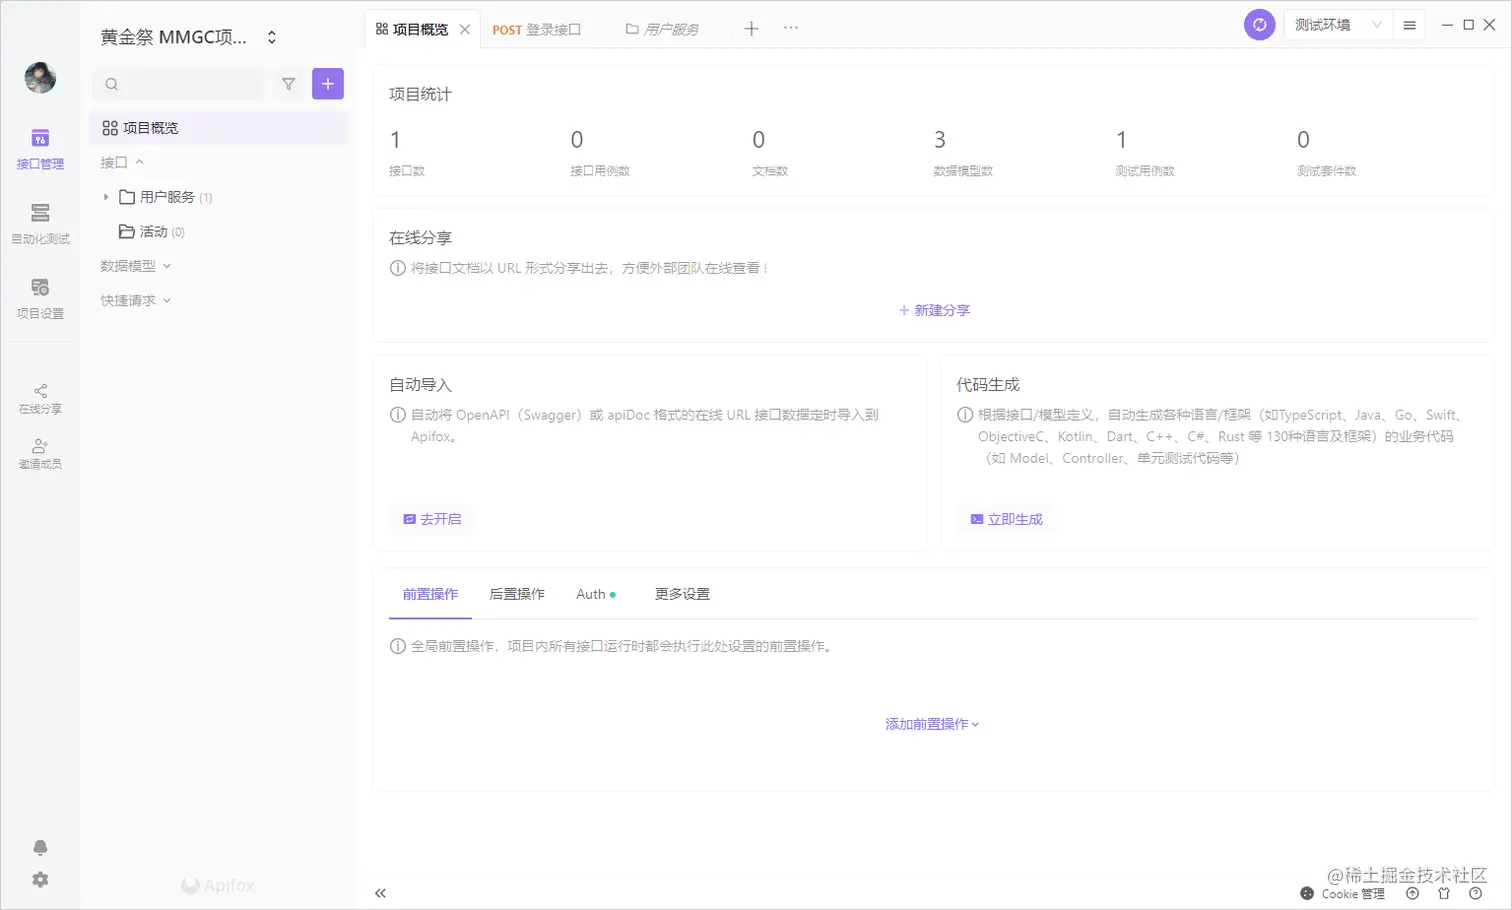The image size is (1512, 910).
Task: Click the sidebar search input field
Action: click(180, 84)
